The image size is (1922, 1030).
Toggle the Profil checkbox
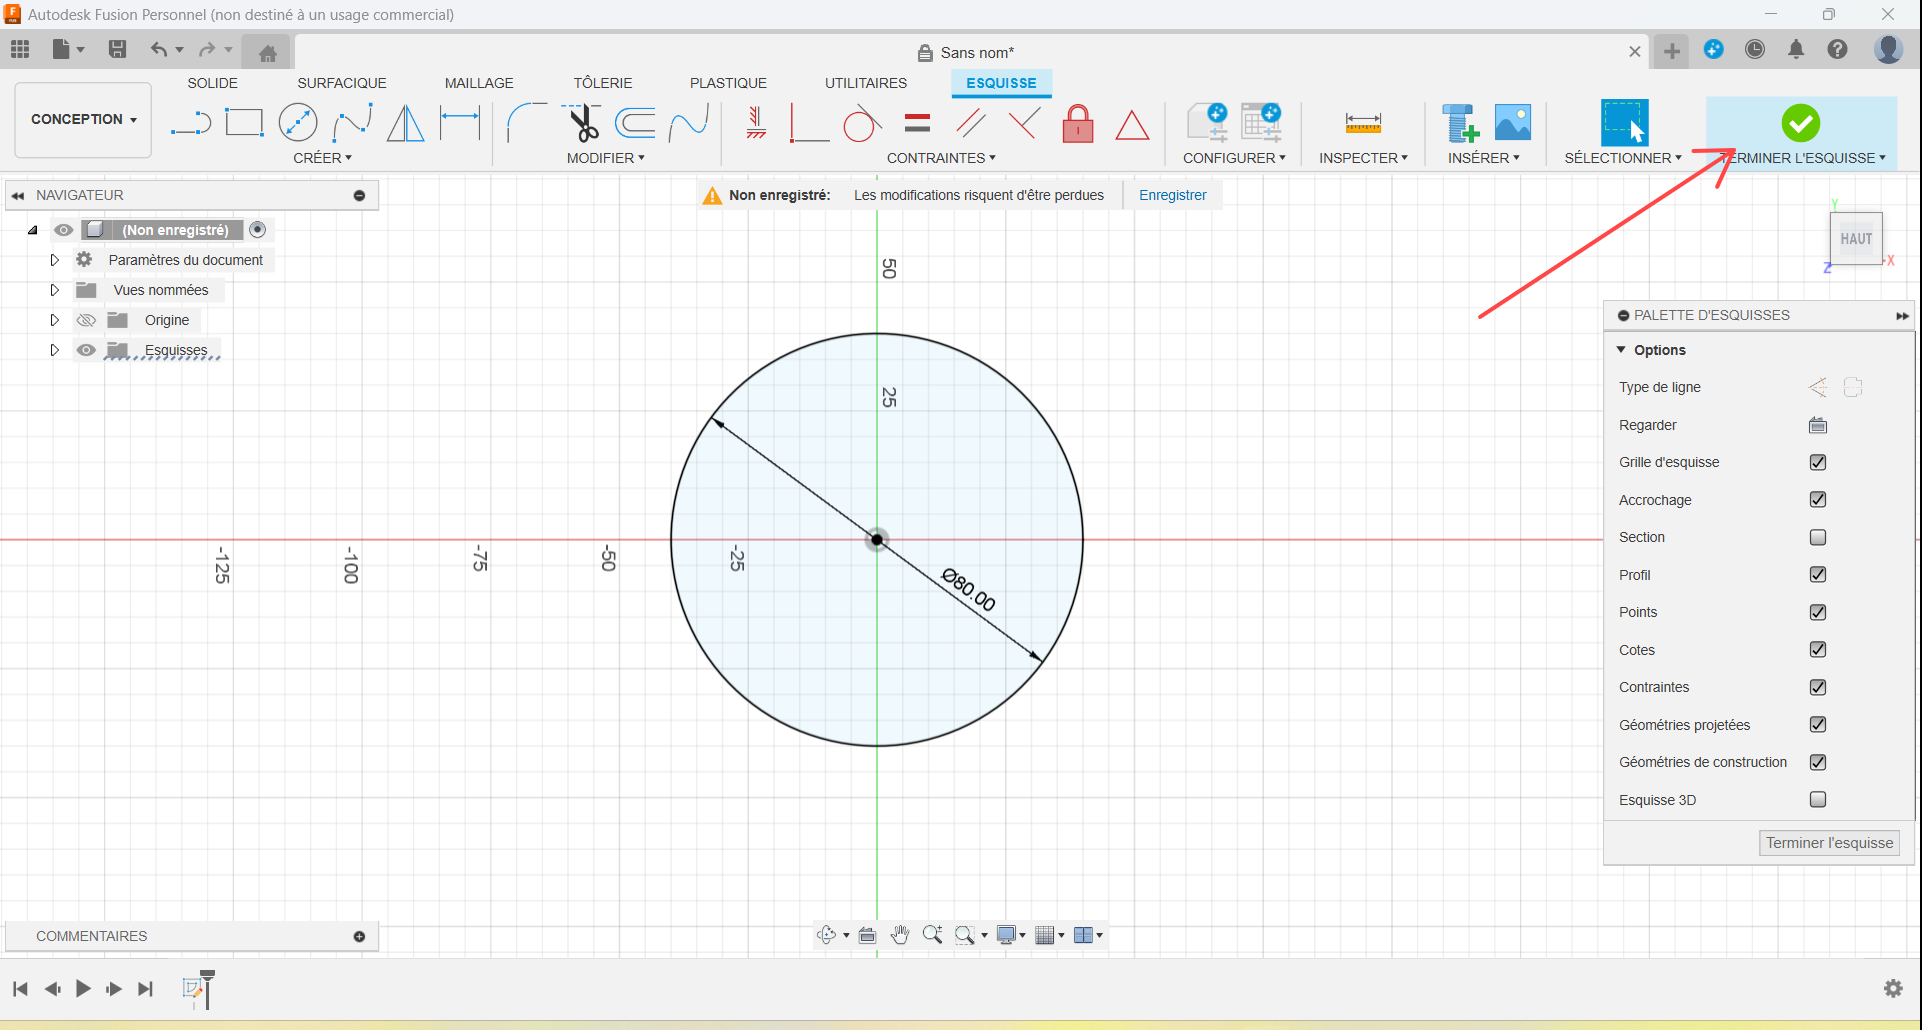tap(1818, 574)
